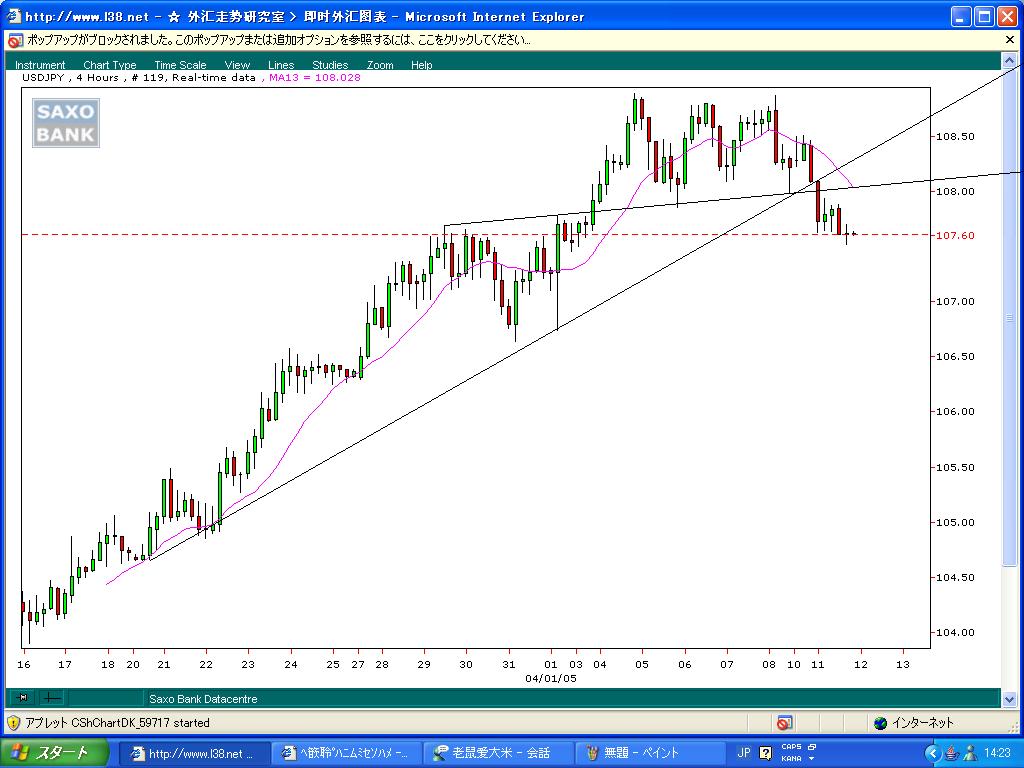Open the Instrument menu
The width and height of the screenshot is (1024, 768).
[x=40, y=64]
